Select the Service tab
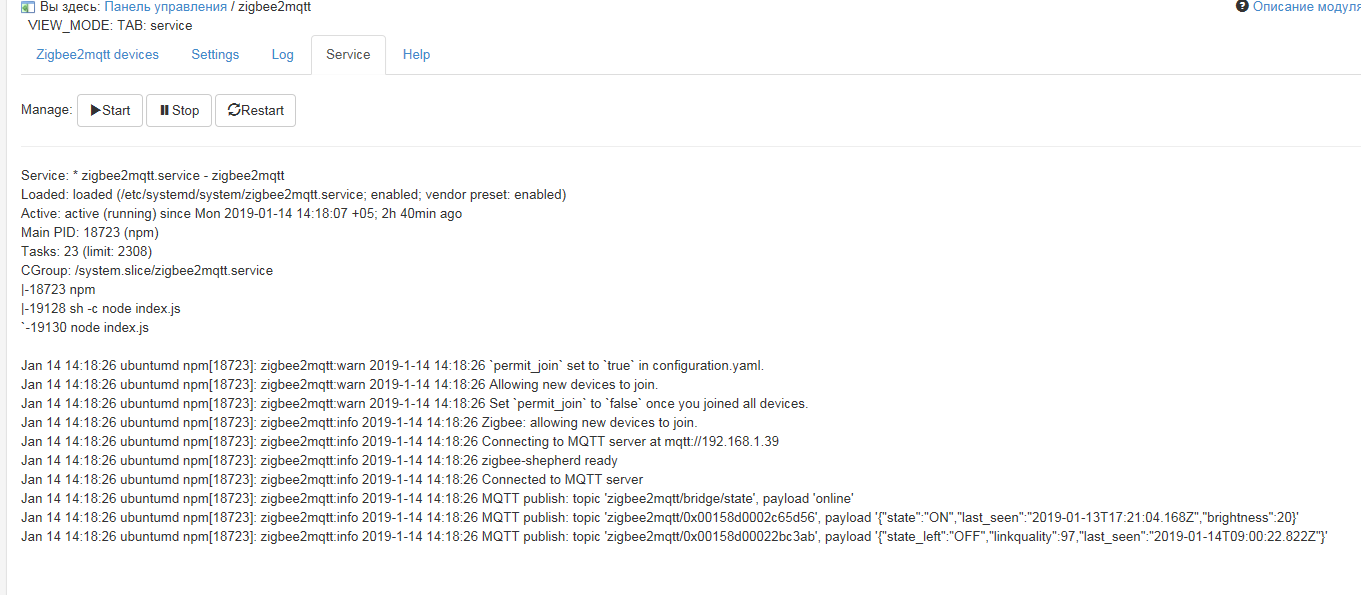The image size is (1361, 595). pyautogui.click(x=348, y=55)
